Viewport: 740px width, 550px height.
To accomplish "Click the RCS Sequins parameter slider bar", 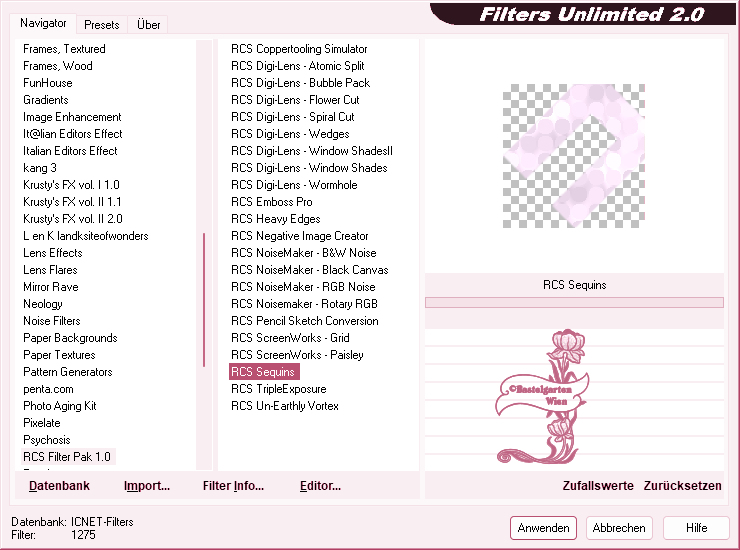I will (573, 302).
